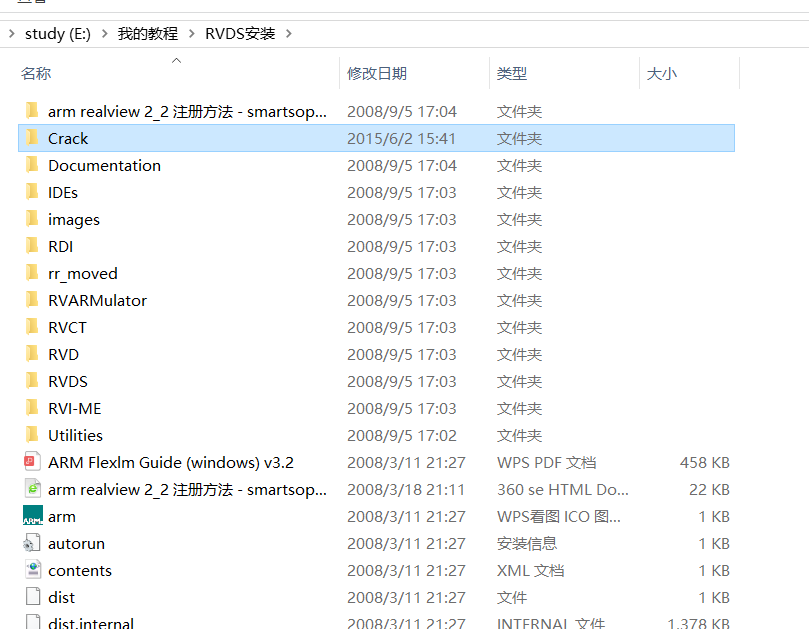
Task: Click the Utilities folder icon
Action: [x=32, y=434]
